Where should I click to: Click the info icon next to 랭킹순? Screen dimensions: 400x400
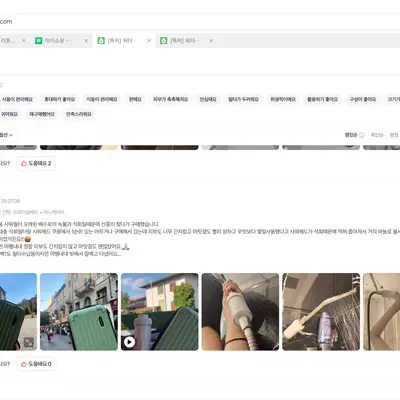point(362,135)
